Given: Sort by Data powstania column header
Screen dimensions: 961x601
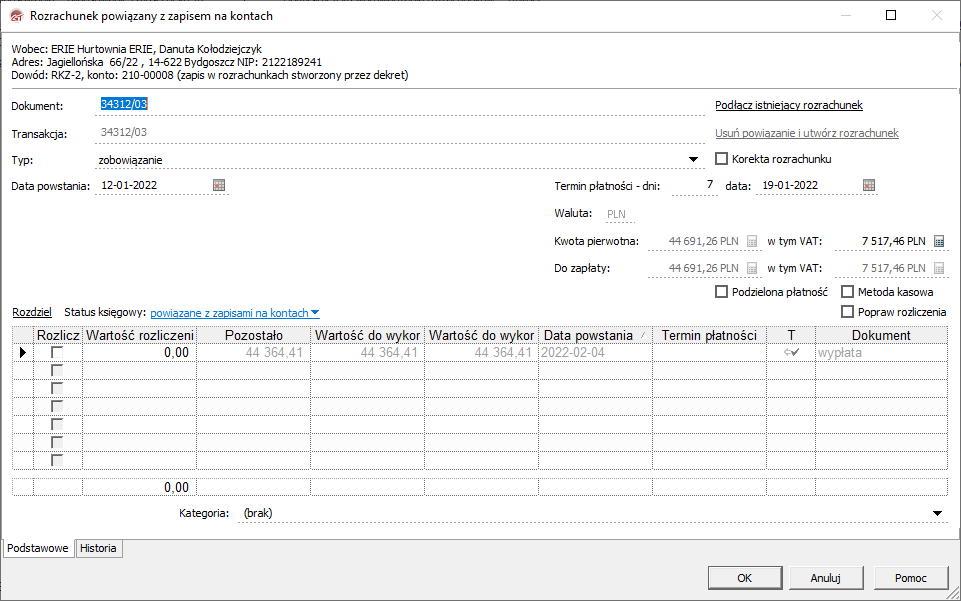Looking at the screenshot, I should (595, 335).
